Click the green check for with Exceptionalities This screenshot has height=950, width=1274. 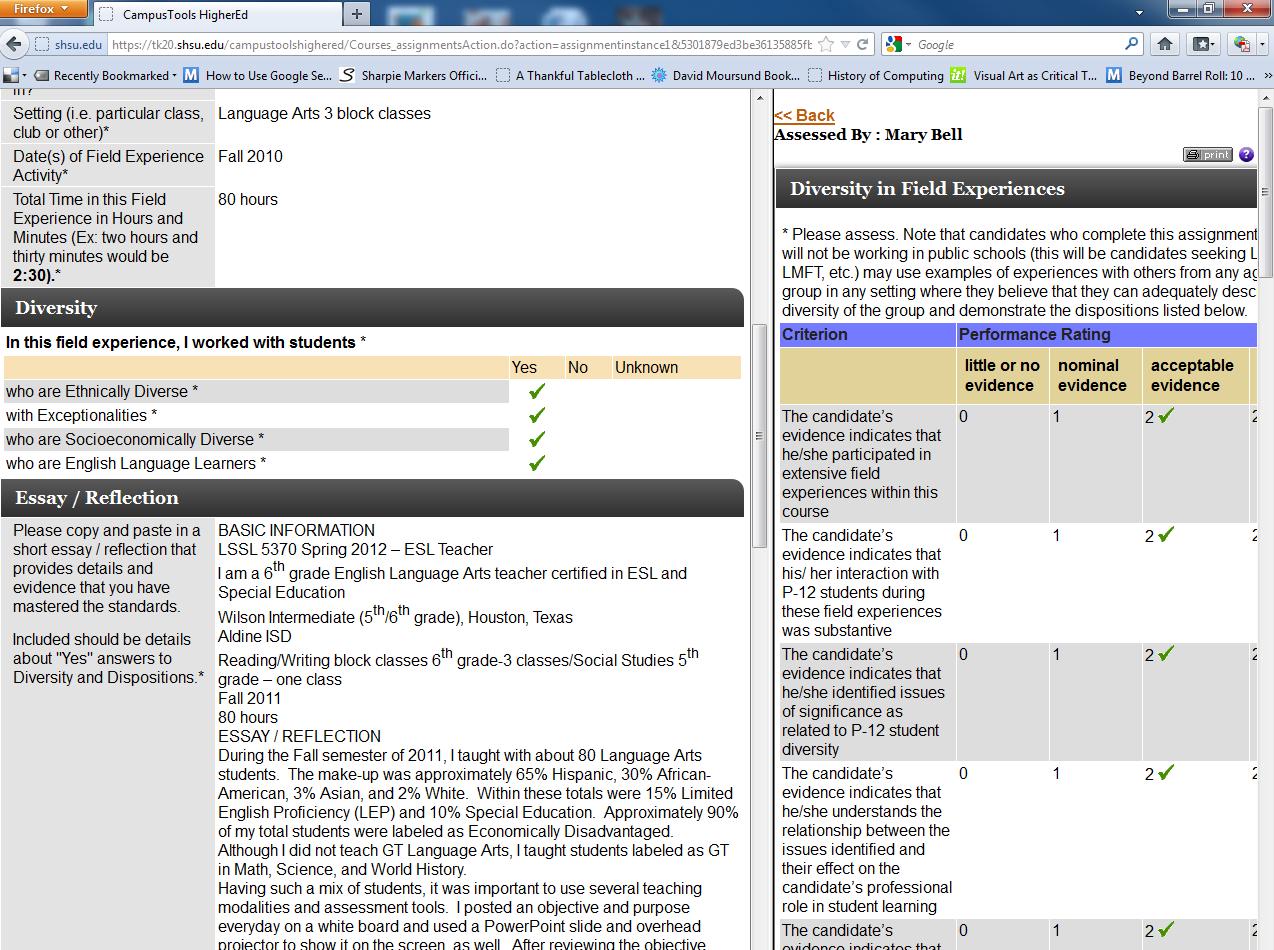point(535,415)
